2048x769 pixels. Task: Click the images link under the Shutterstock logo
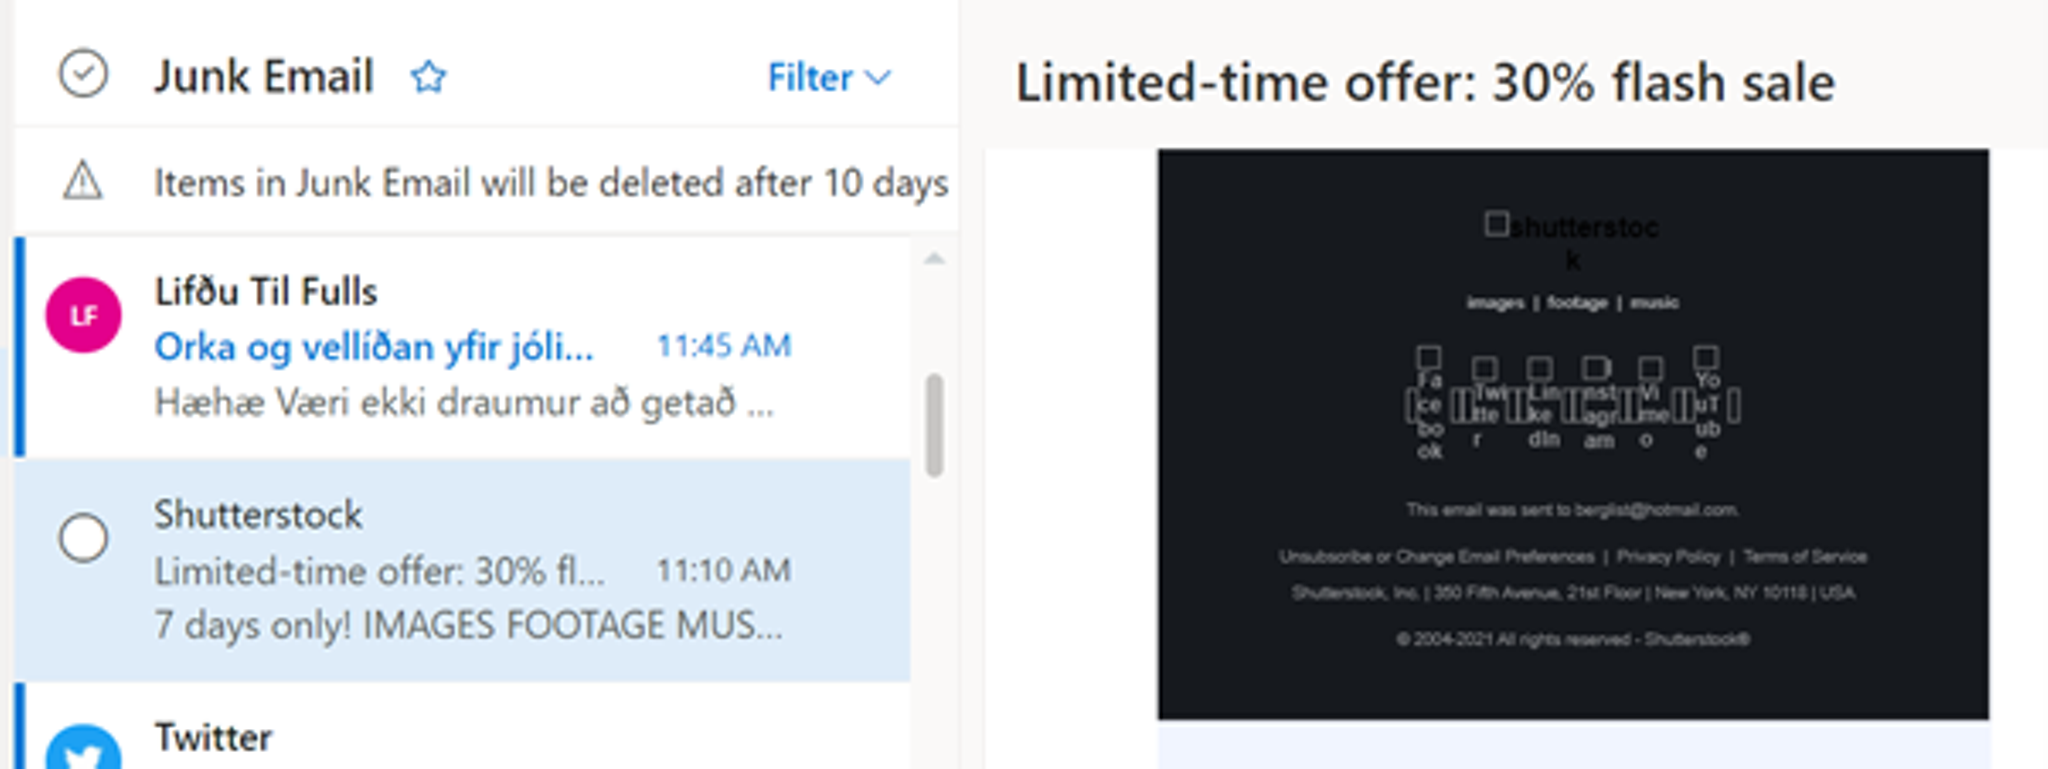click(x=1495, y=302)
